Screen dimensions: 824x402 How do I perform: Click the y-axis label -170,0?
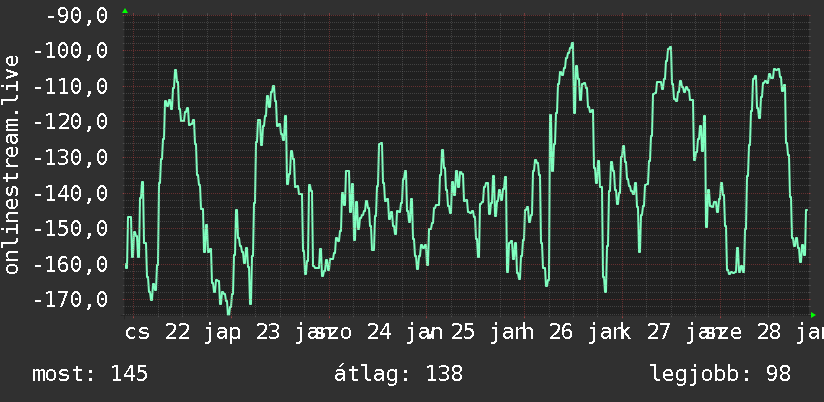point(70,300)
